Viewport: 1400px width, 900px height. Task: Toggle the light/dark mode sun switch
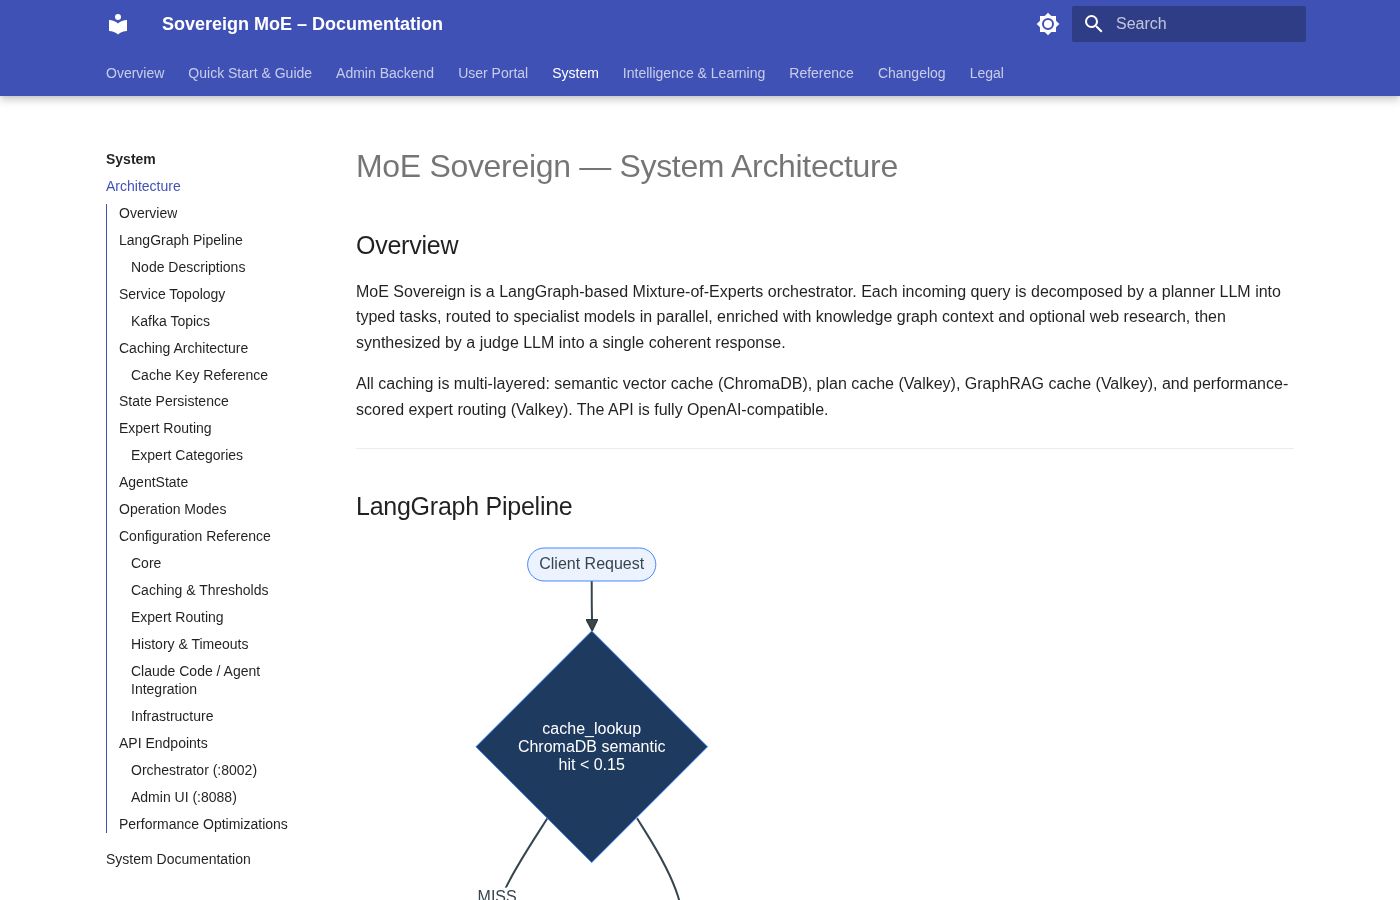coord(1047,24)
